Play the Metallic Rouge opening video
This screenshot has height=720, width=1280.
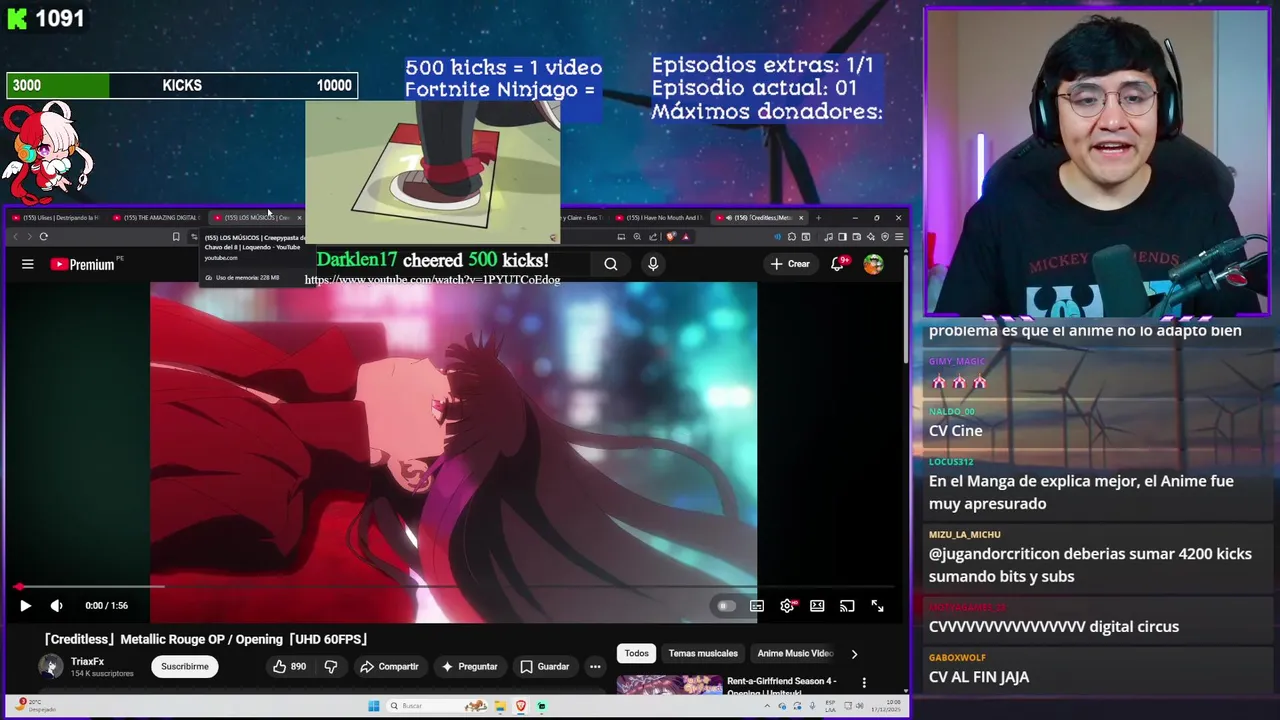pos(26,605)
